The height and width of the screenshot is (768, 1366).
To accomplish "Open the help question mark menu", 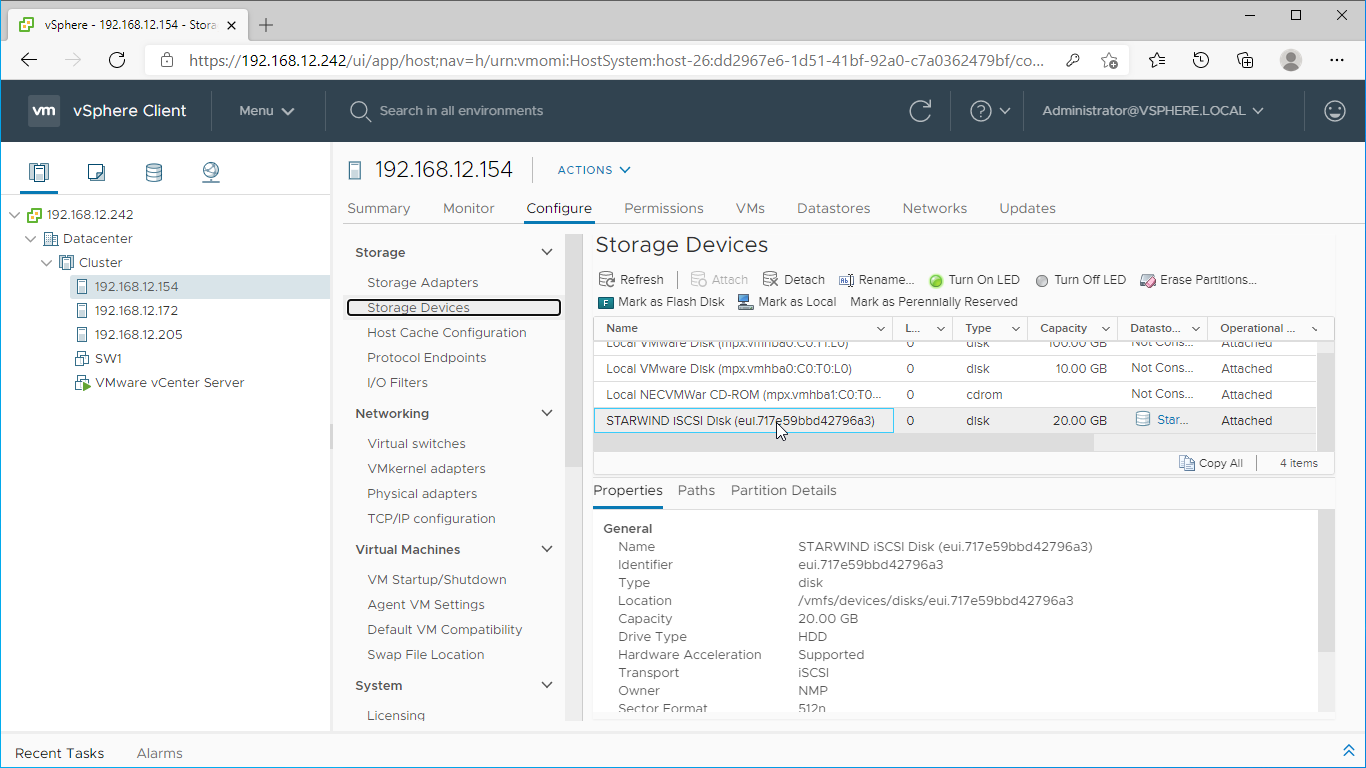I will (x=990, y=111).
